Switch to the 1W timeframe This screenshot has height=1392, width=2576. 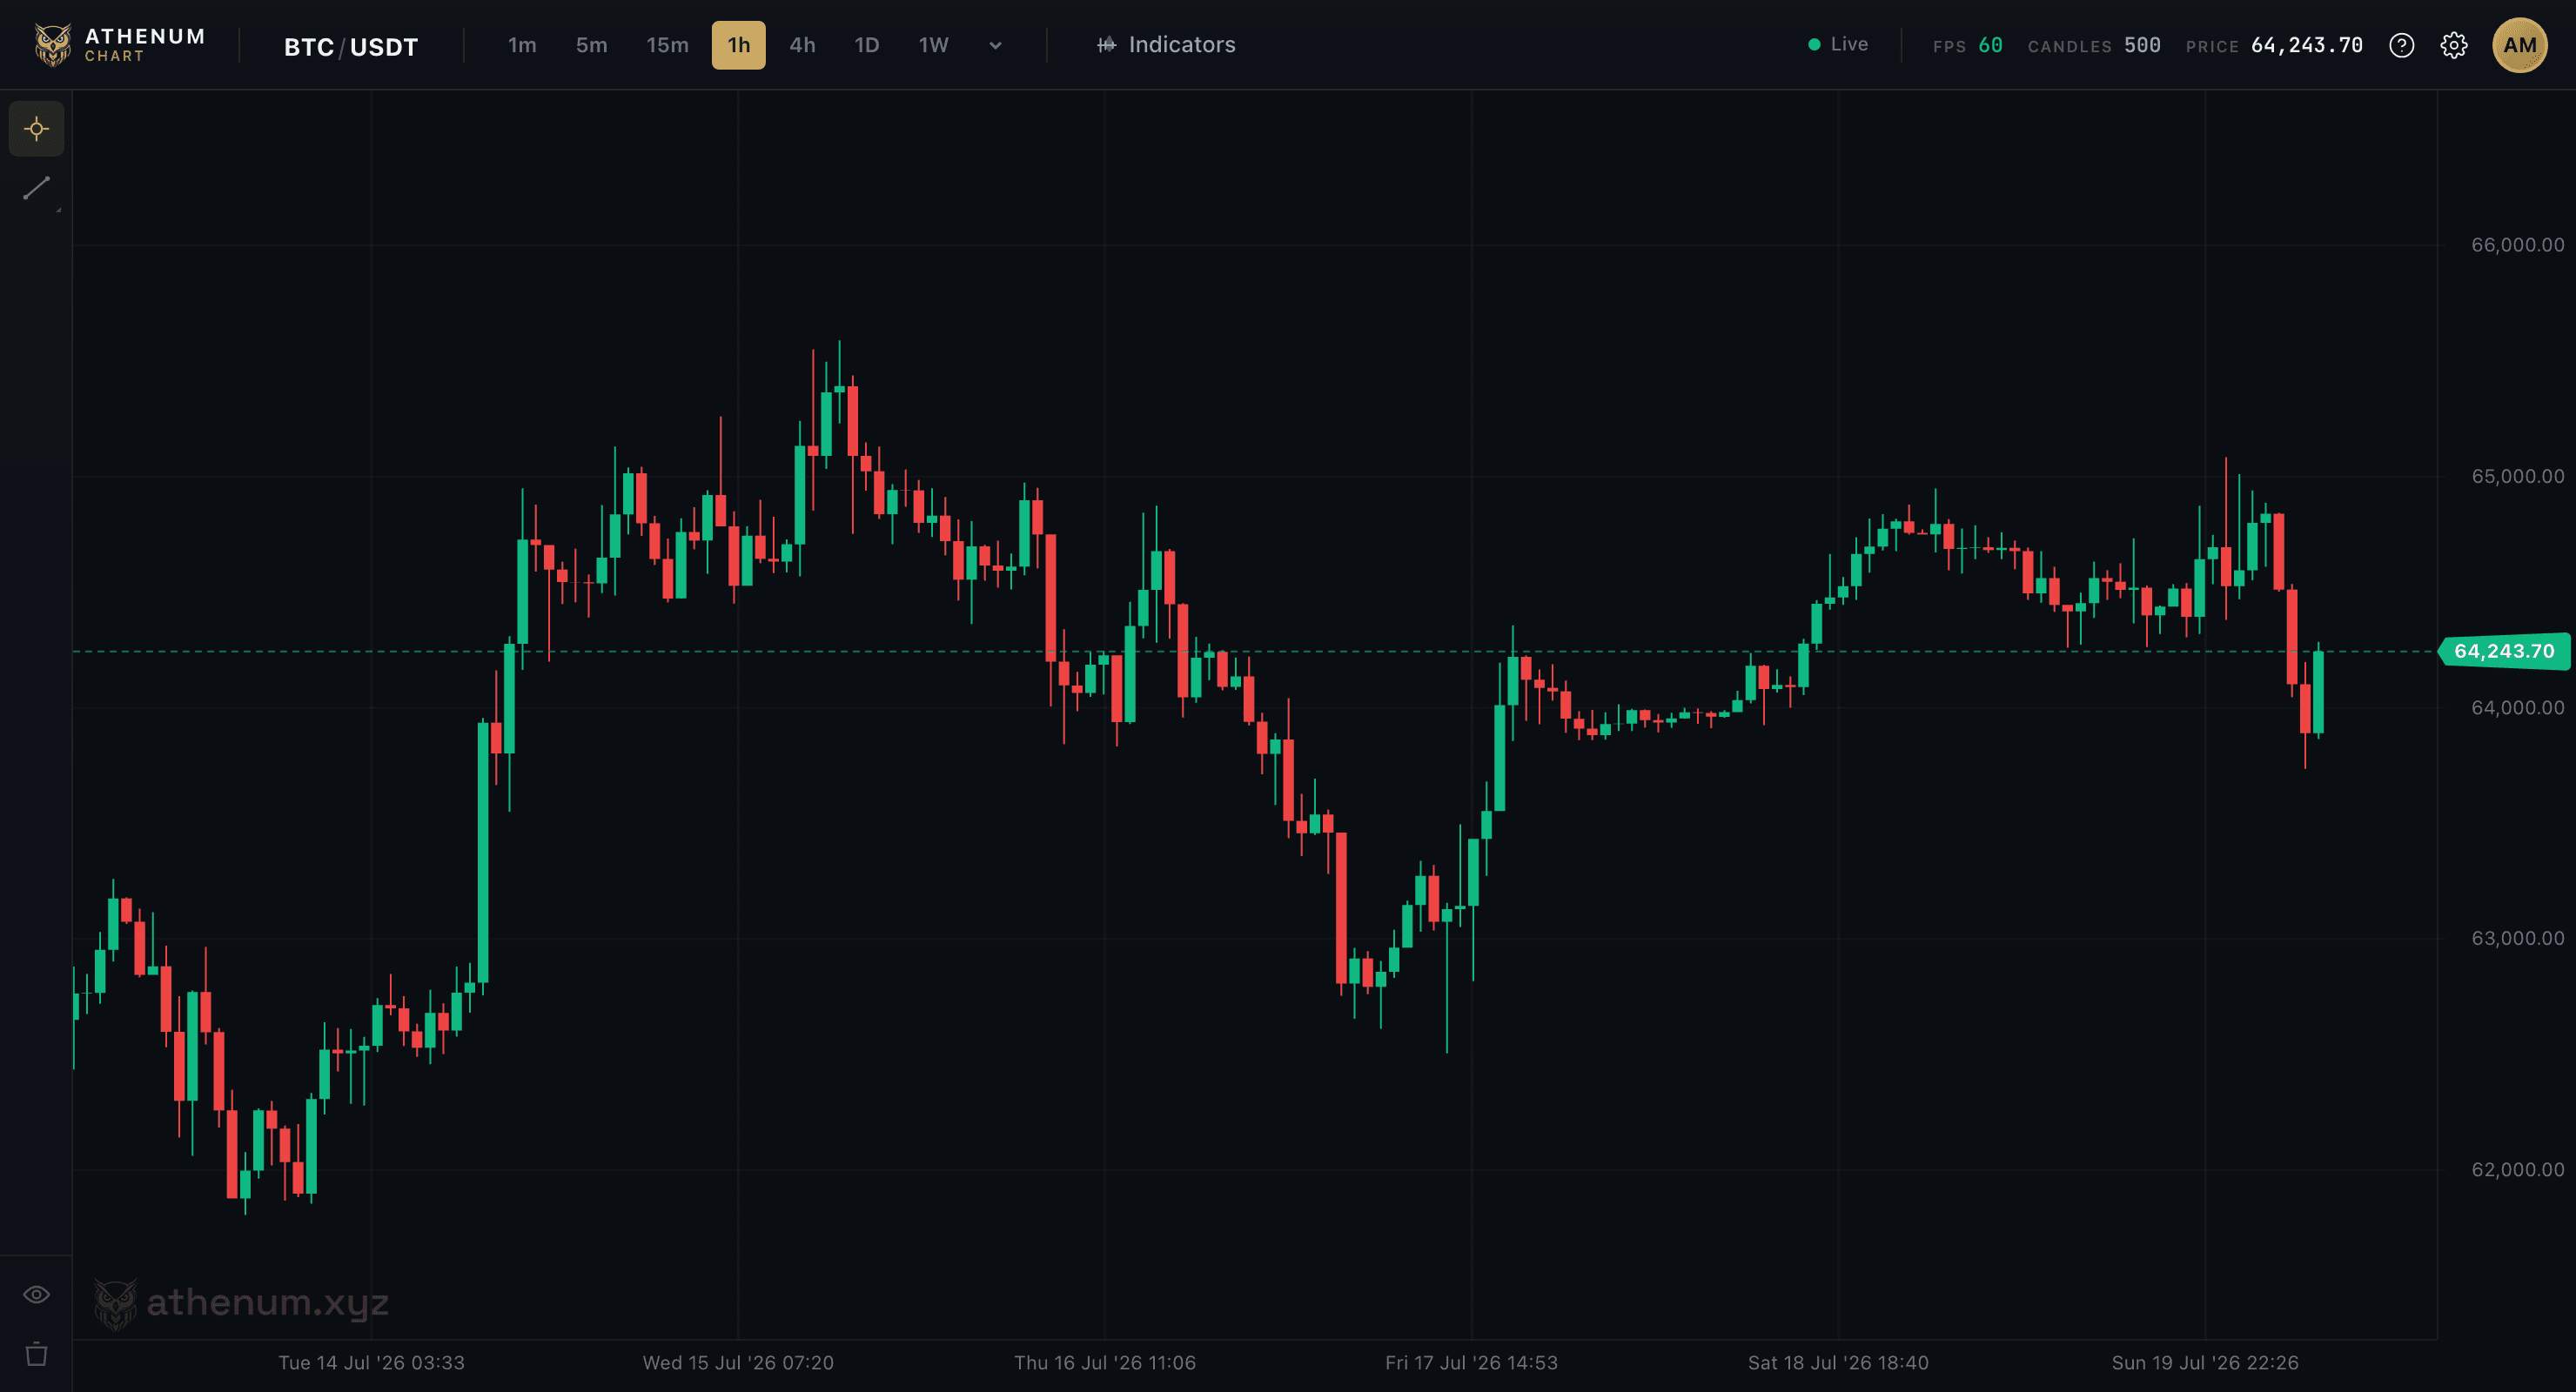[933, 45]
